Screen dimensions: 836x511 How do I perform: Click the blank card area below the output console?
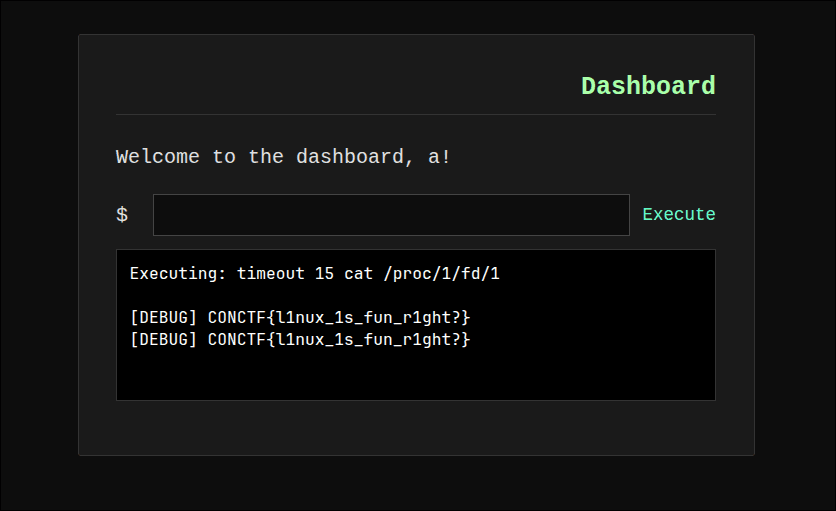pos(415,428)
